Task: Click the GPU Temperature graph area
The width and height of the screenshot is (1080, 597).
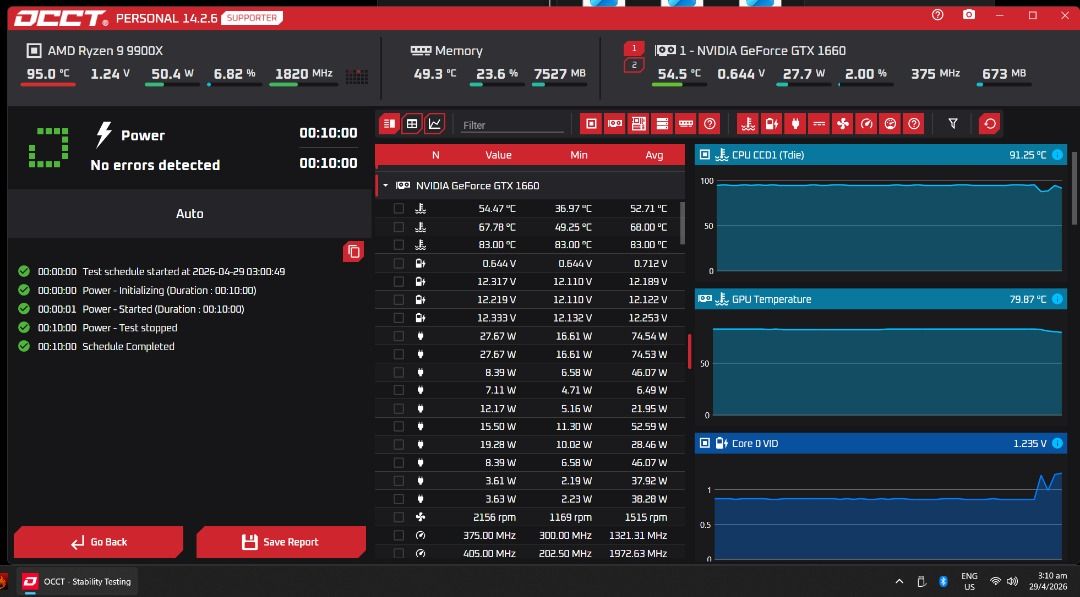Action: pyautogui.click(x=889, y=370)
